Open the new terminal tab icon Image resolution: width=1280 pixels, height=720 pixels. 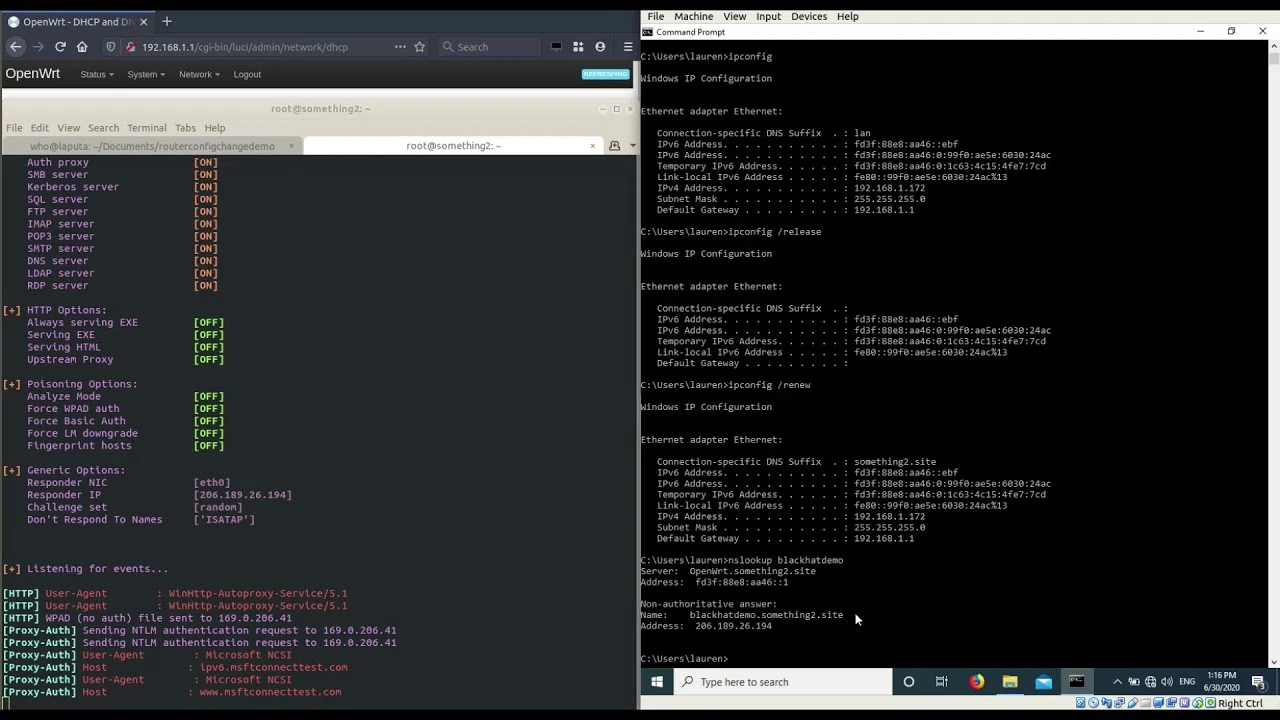pos(614,146)
